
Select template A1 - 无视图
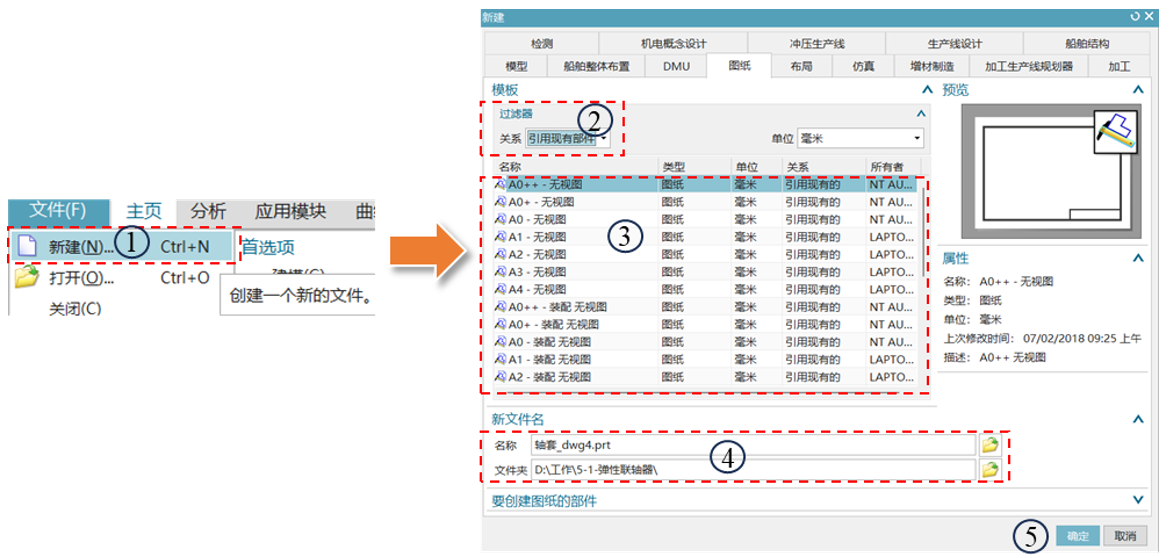[x=705, y=237]
